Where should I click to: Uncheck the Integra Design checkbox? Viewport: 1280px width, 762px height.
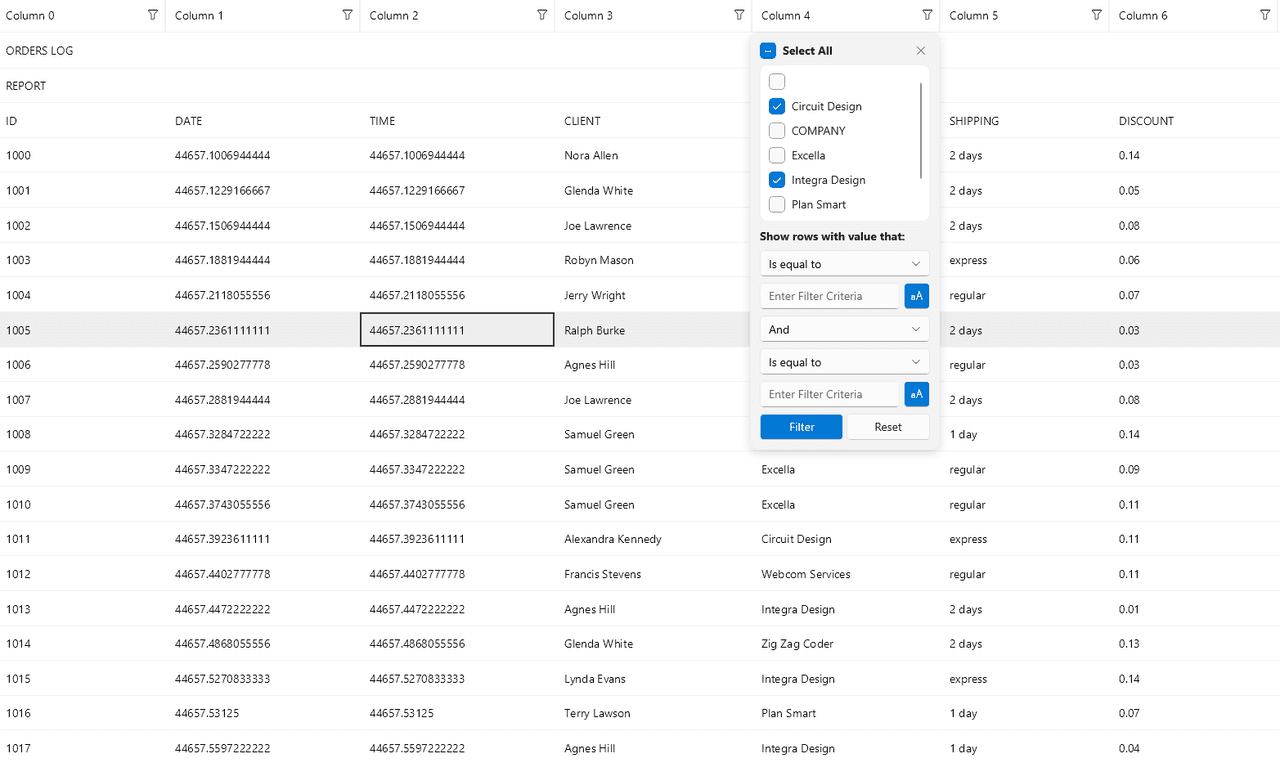tap(777, 180)
